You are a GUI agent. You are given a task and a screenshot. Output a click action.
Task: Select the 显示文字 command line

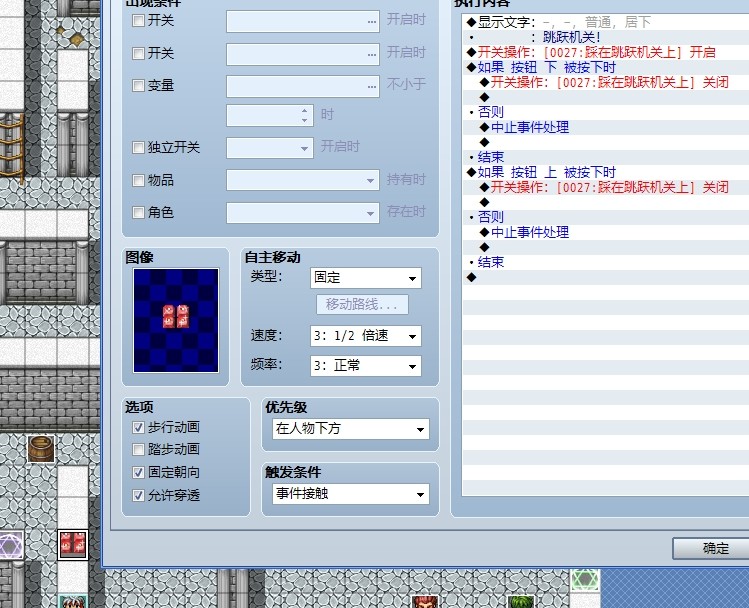(x=605, y=22)
